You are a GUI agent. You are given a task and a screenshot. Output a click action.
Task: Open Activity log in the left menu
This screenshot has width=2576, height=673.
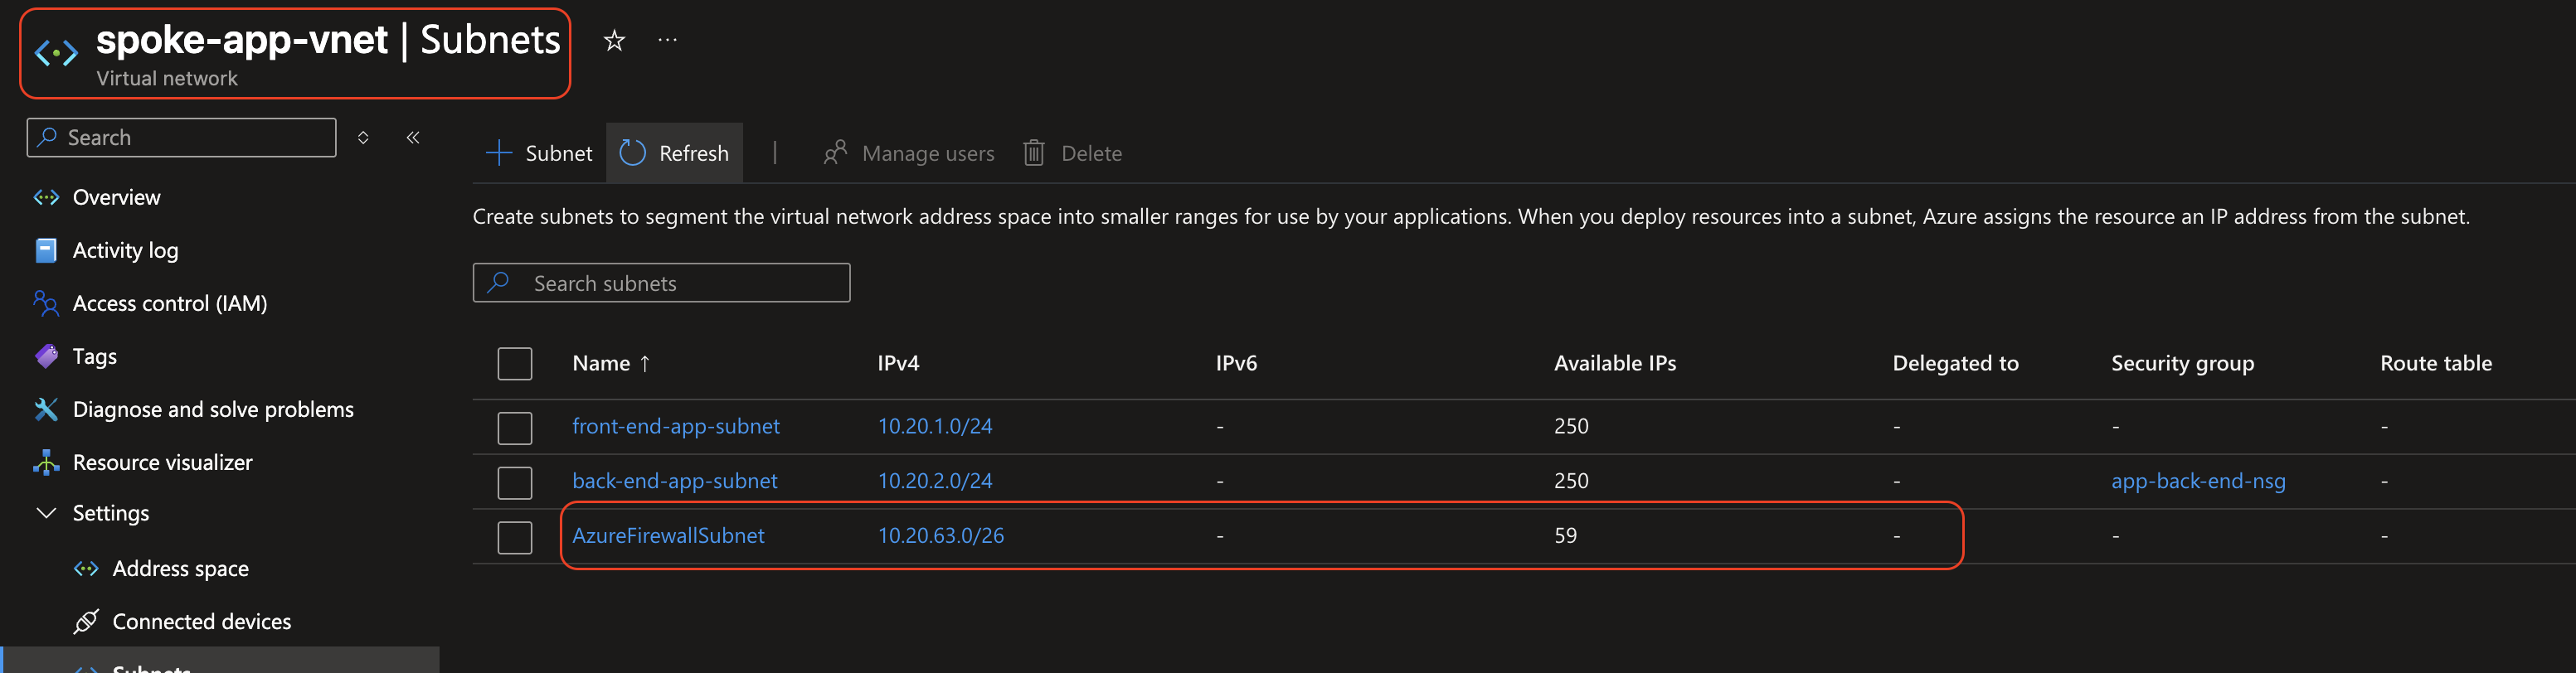point(125,250)
